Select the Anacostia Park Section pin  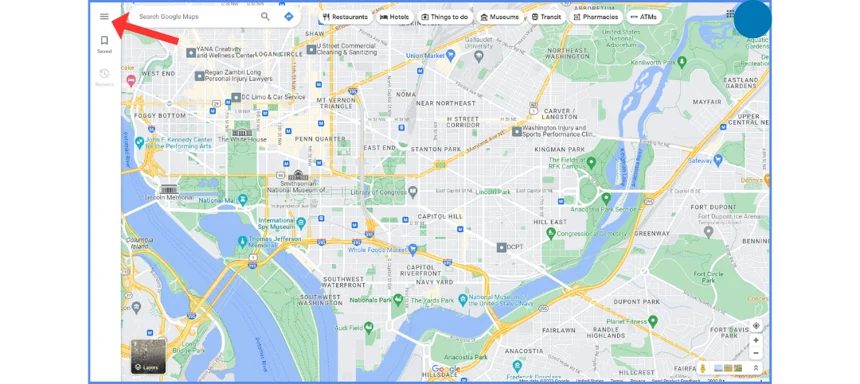pyautogui.click(x=606, y=198)
